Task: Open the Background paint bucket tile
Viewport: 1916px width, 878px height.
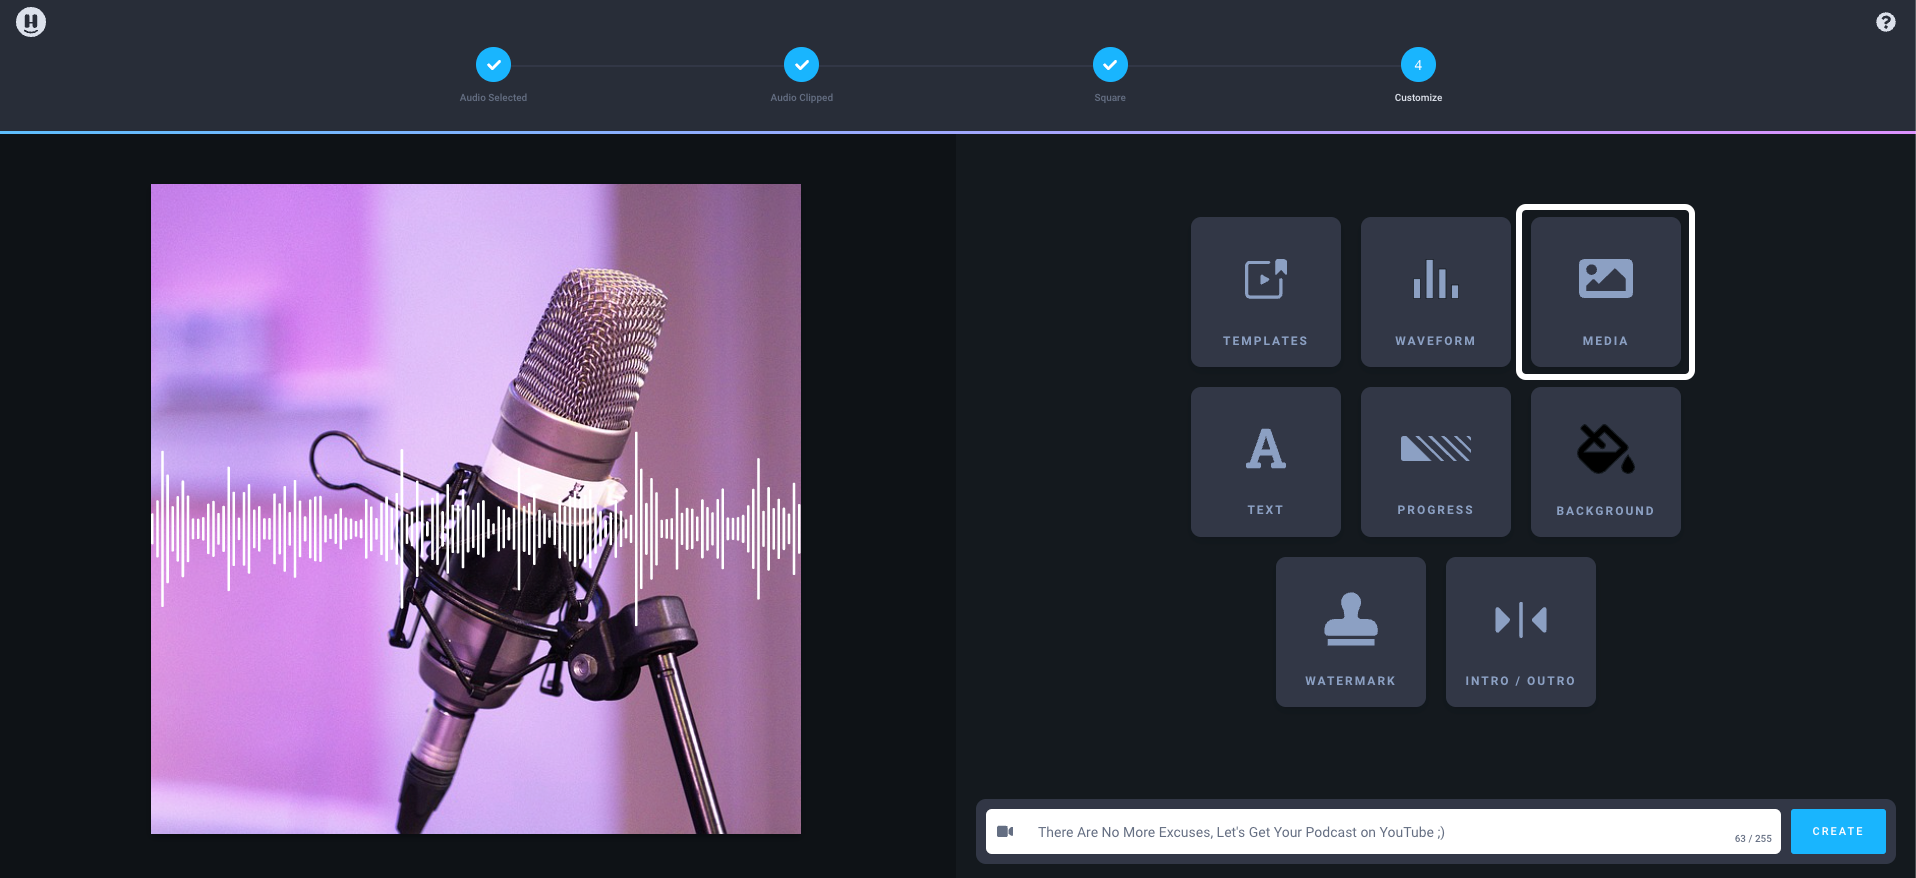Action: [x=1605, y=462]
